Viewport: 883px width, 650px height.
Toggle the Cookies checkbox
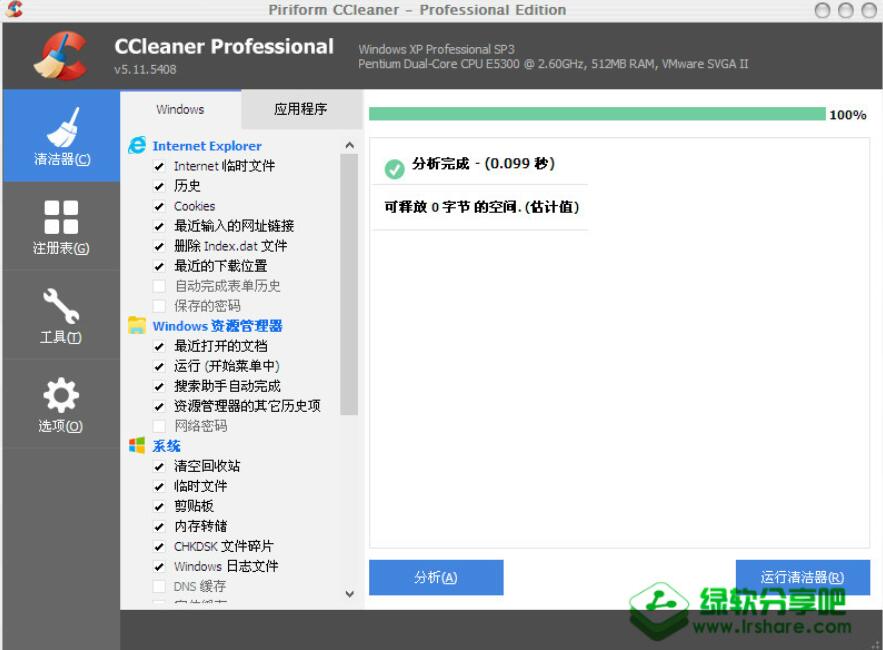(x=159, y=206)
